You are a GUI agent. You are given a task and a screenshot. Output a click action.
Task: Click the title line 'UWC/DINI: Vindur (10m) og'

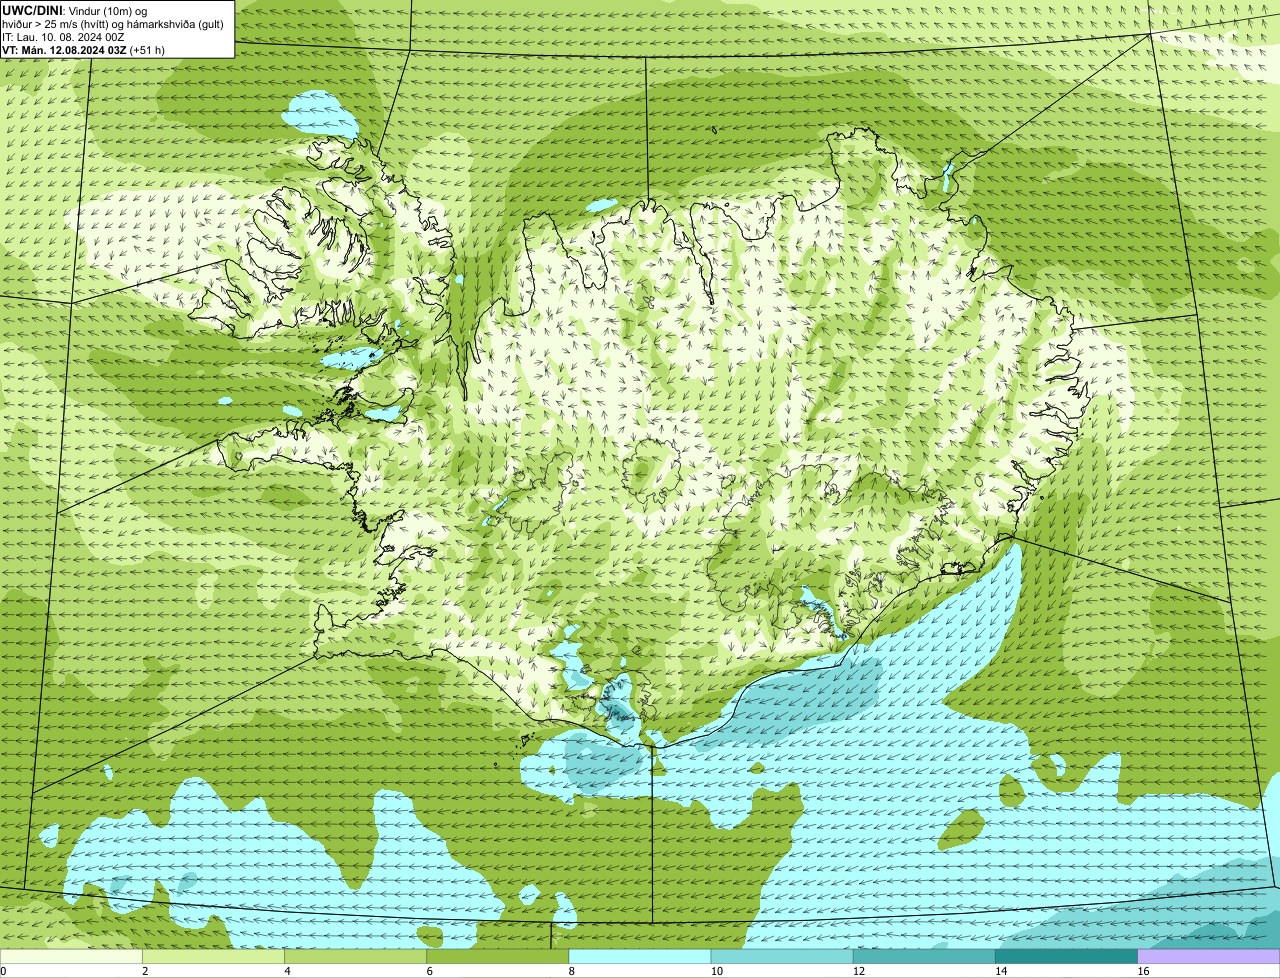point(75,10)
